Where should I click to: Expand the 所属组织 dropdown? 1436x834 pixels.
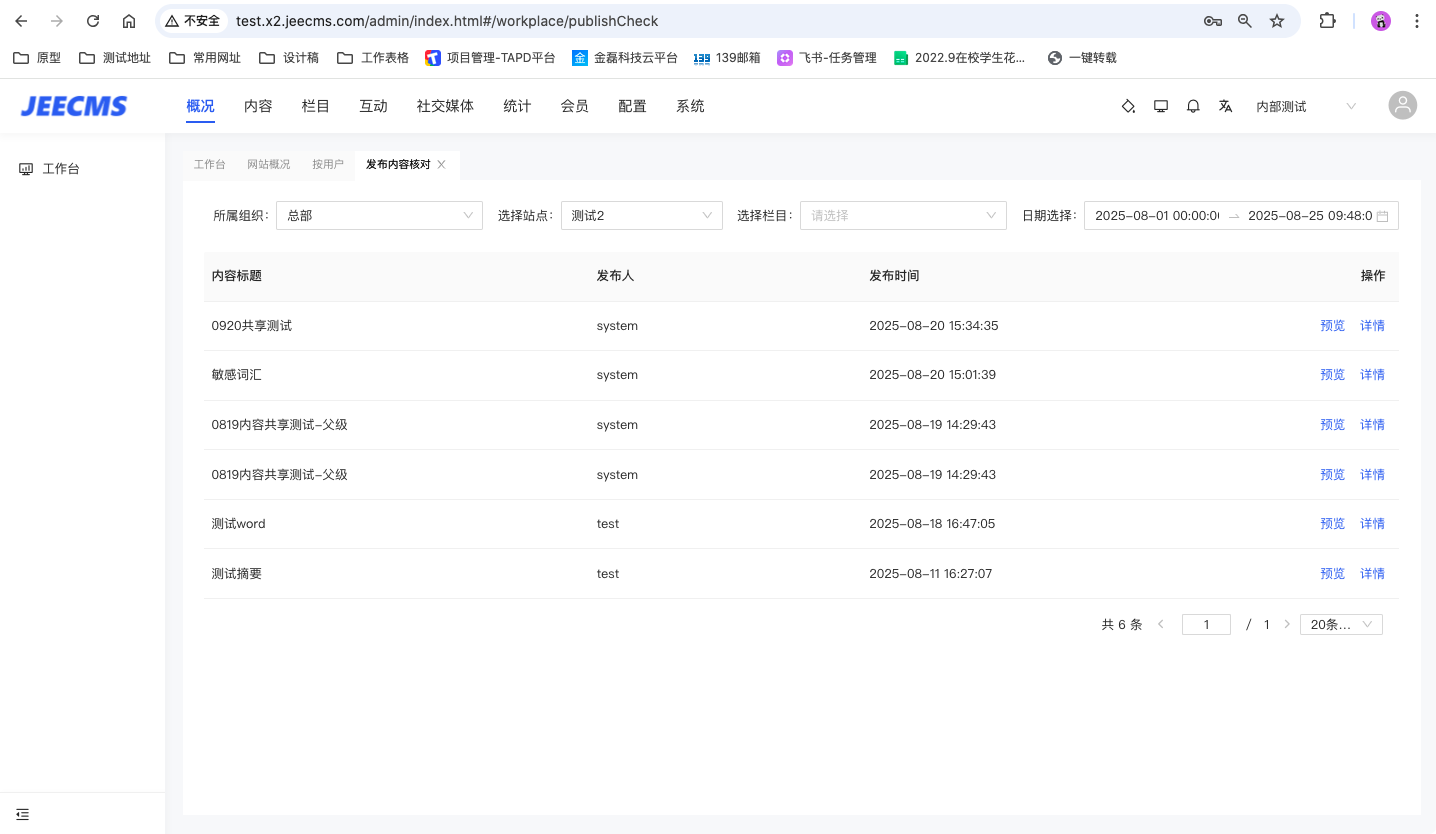(x=379, y=216)
